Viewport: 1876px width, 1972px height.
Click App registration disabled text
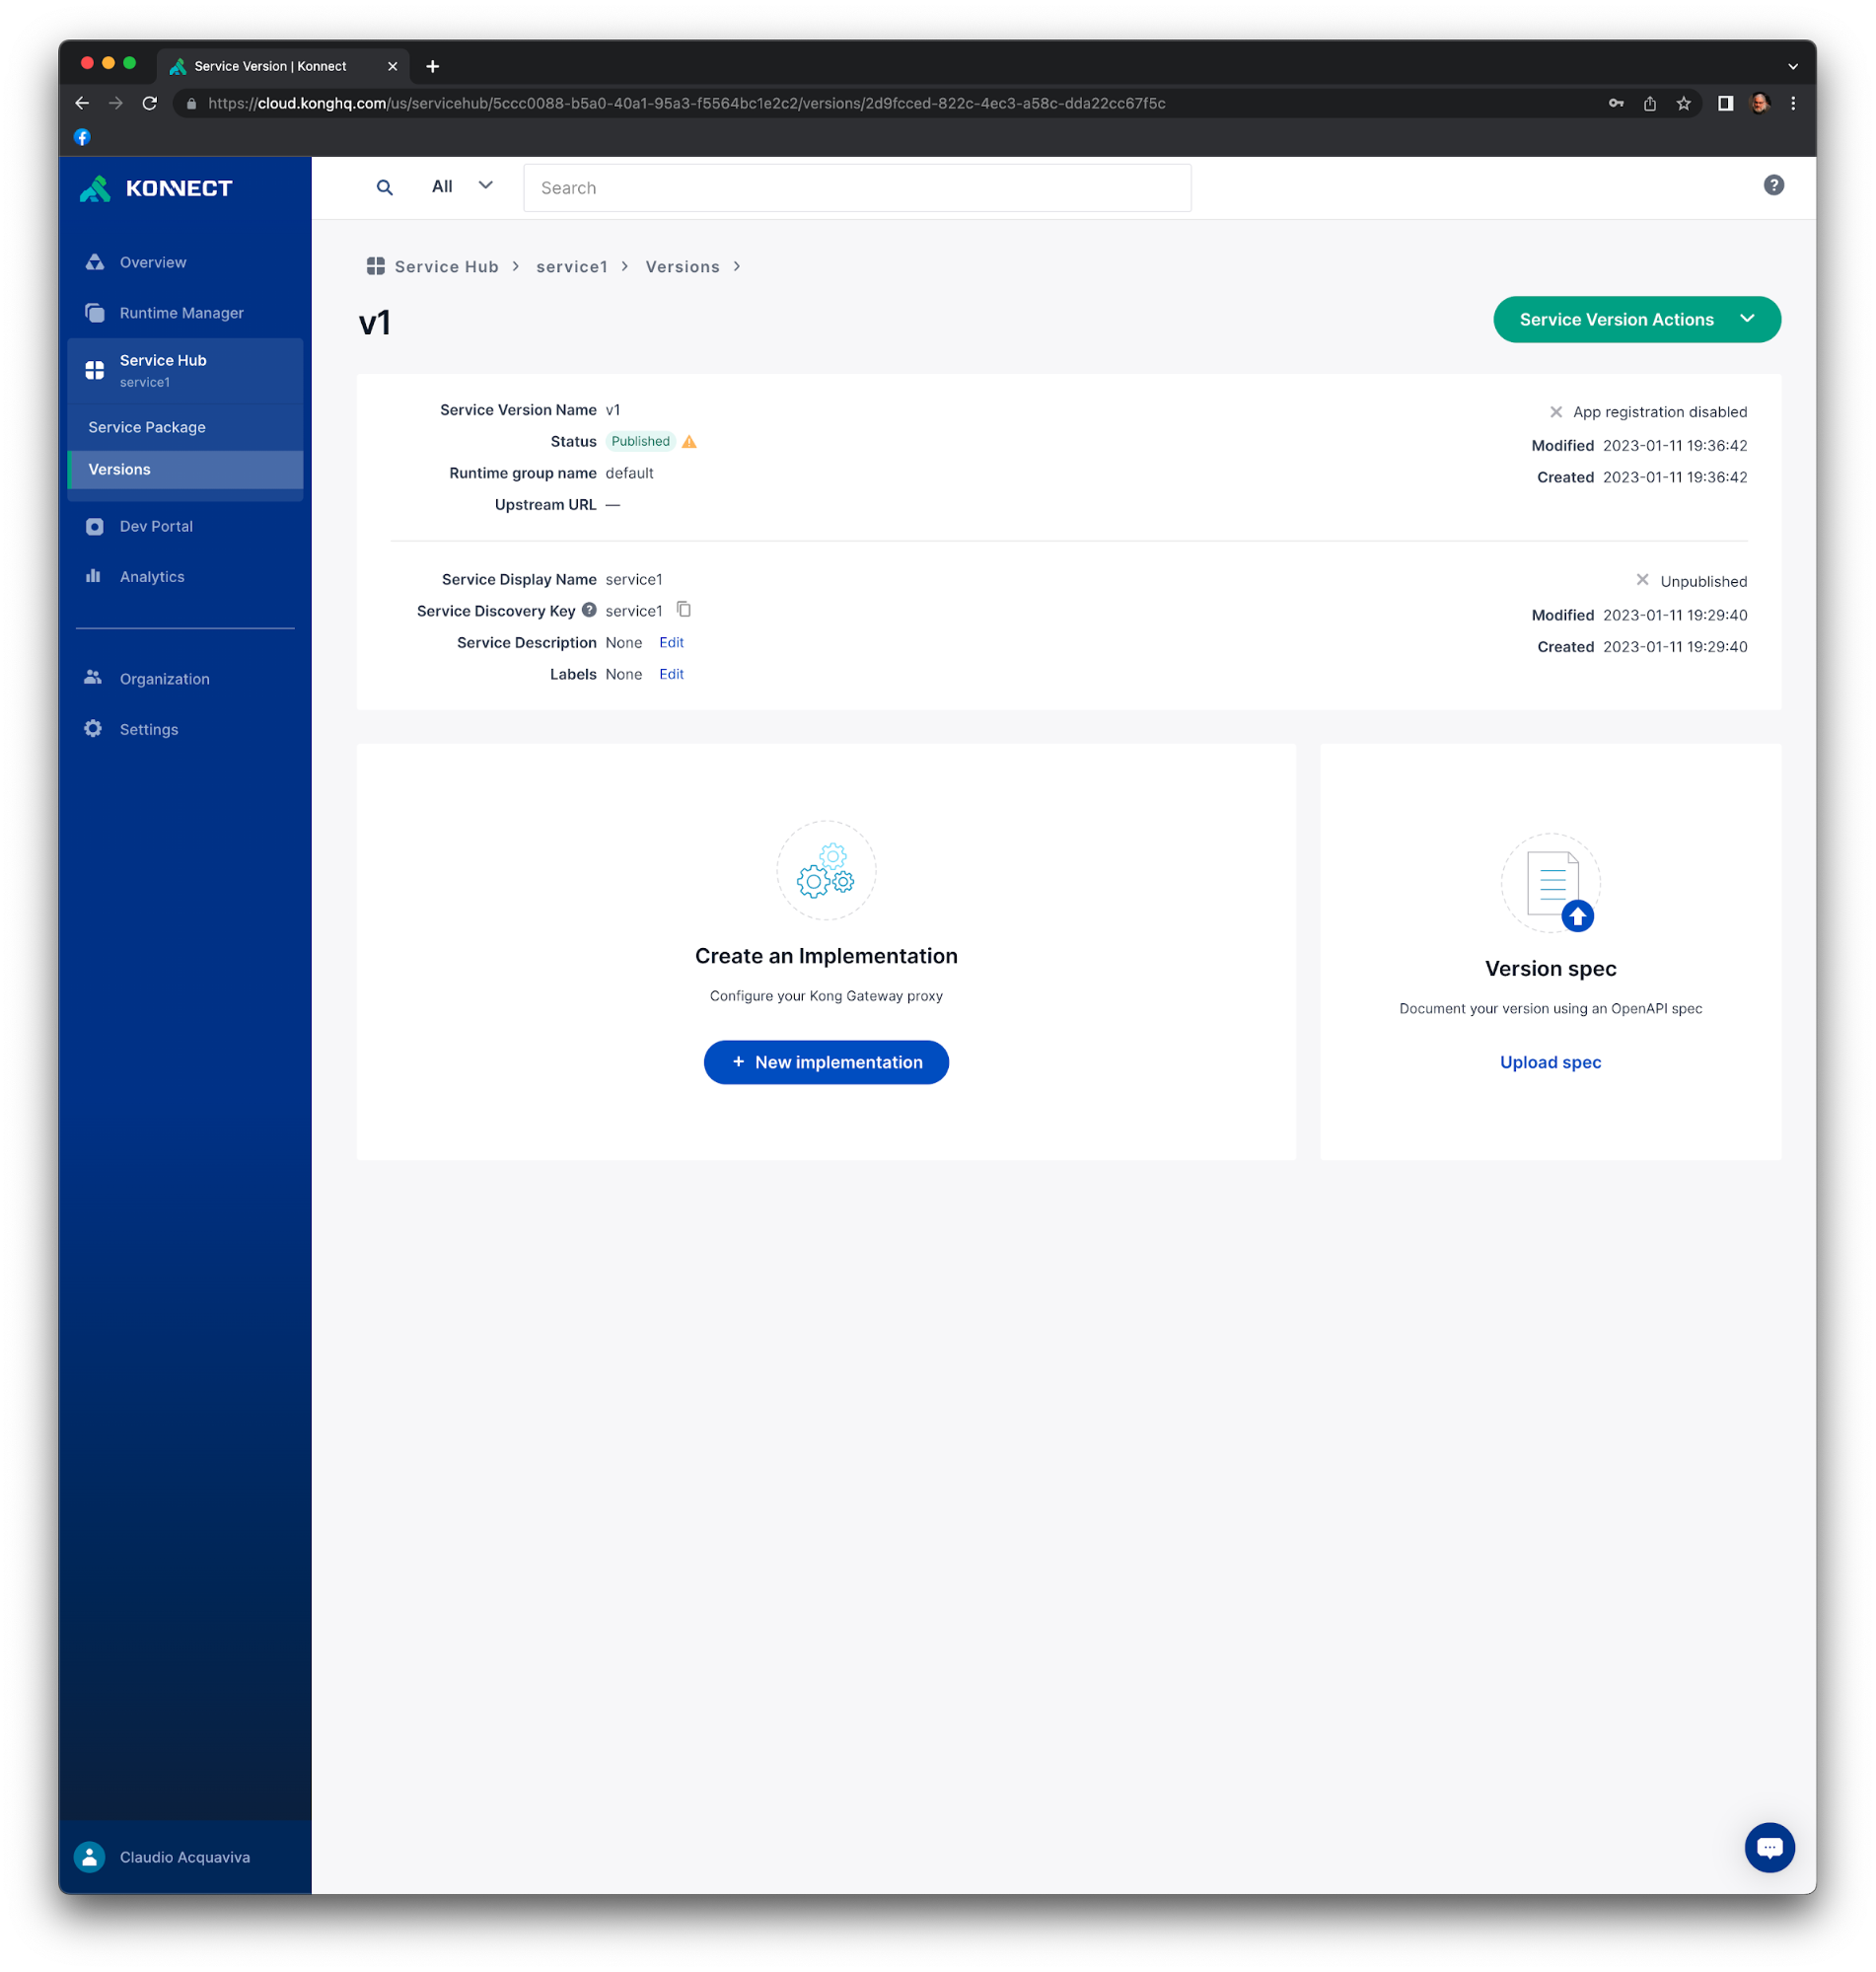pyautogui.click(x=1659, y=412)
